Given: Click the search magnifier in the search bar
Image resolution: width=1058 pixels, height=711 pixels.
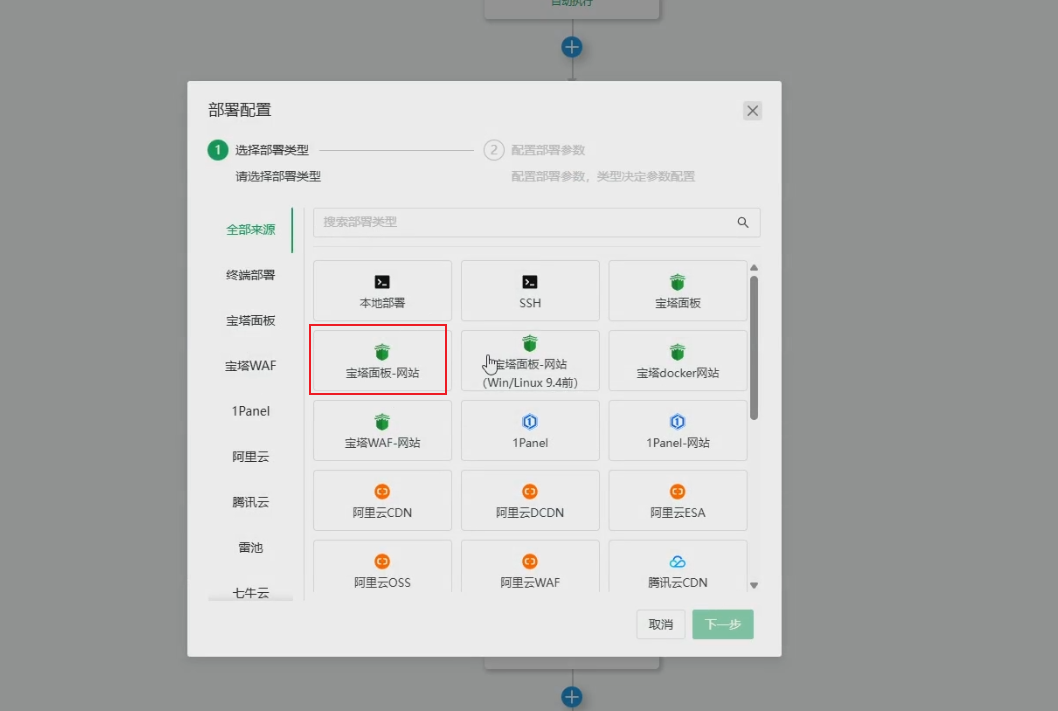Looking at the screenshot, I should tap(742, 222).
